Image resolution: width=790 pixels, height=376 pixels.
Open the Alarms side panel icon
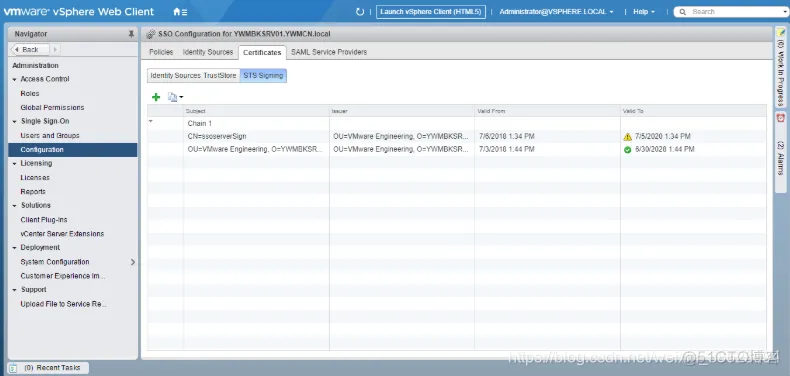pos(780,118)
